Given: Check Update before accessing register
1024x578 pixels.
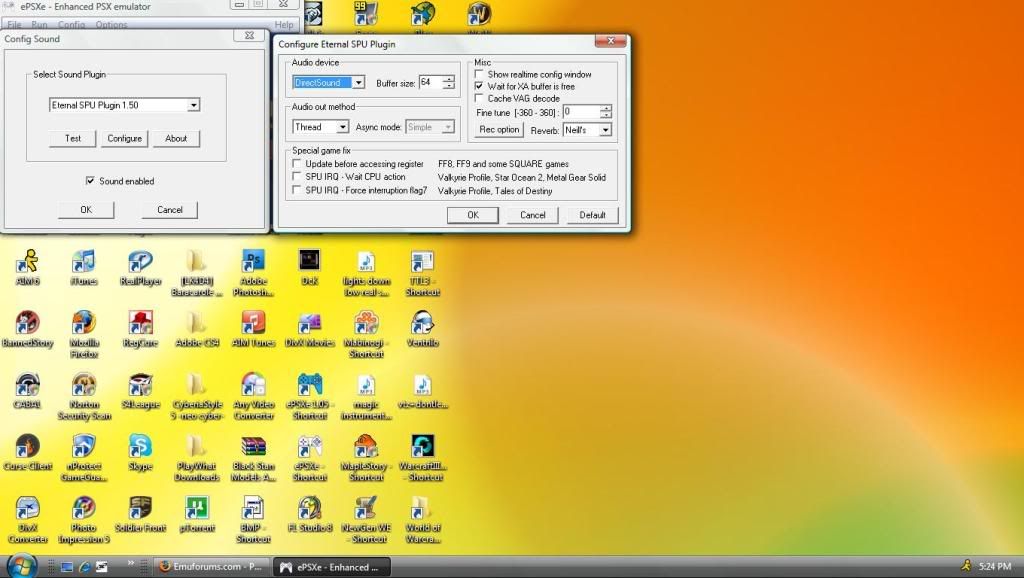Looking at the screenshot, I should click(296, 164).
